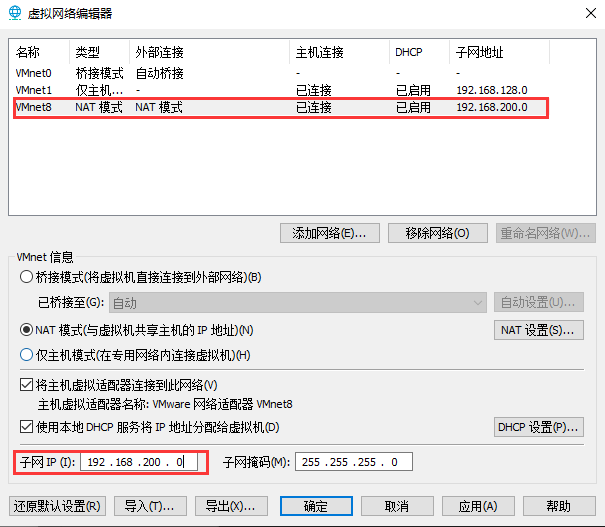Close the 虚拟网络编辑器 window
The width and height of the screenshot is (605, 527).
pyautogui.click(x=582, y=13)
